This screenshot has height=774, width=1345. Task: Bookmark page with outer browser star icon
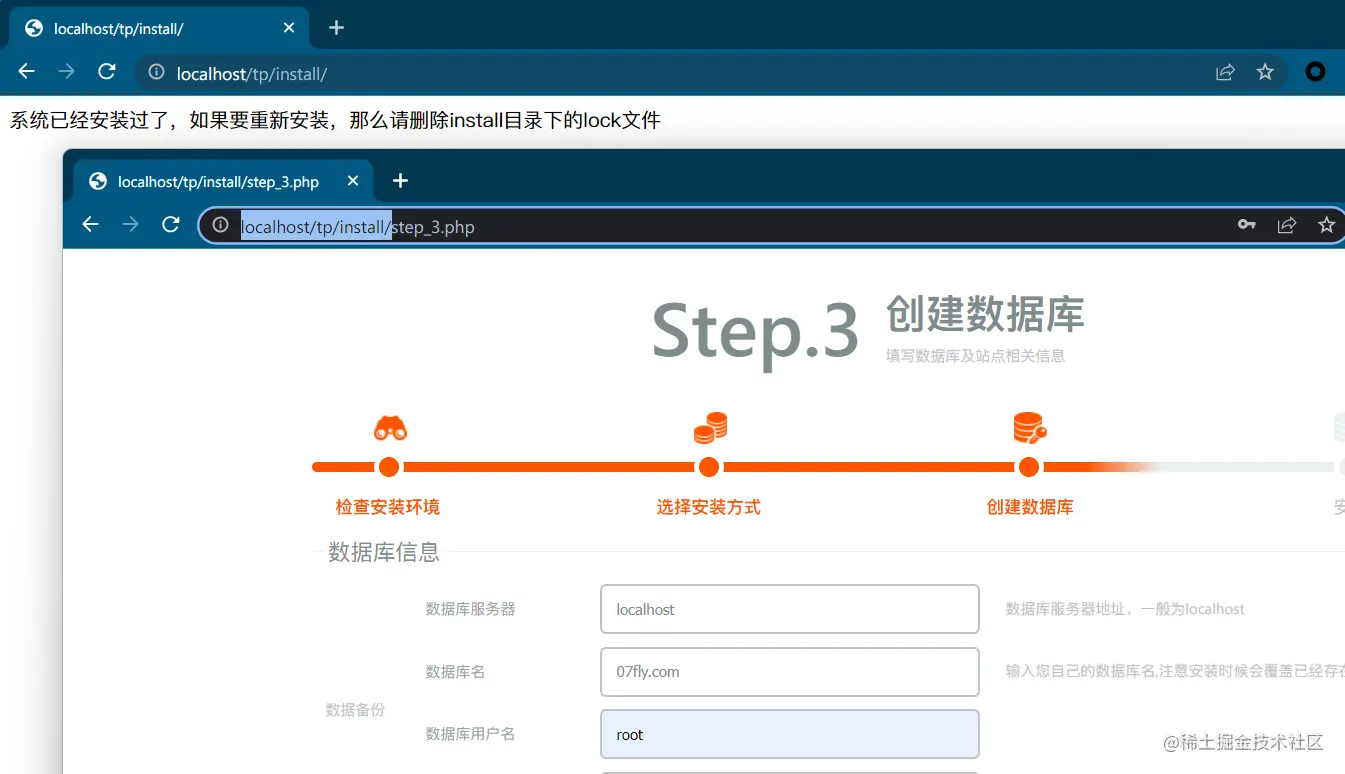(1265, 72)
